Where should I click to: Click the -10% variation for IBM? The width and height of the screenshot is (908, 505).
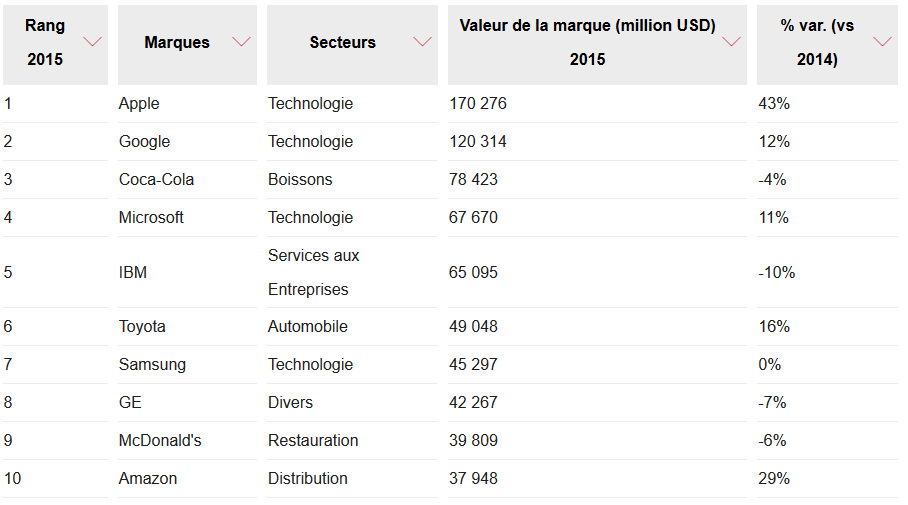777,272
